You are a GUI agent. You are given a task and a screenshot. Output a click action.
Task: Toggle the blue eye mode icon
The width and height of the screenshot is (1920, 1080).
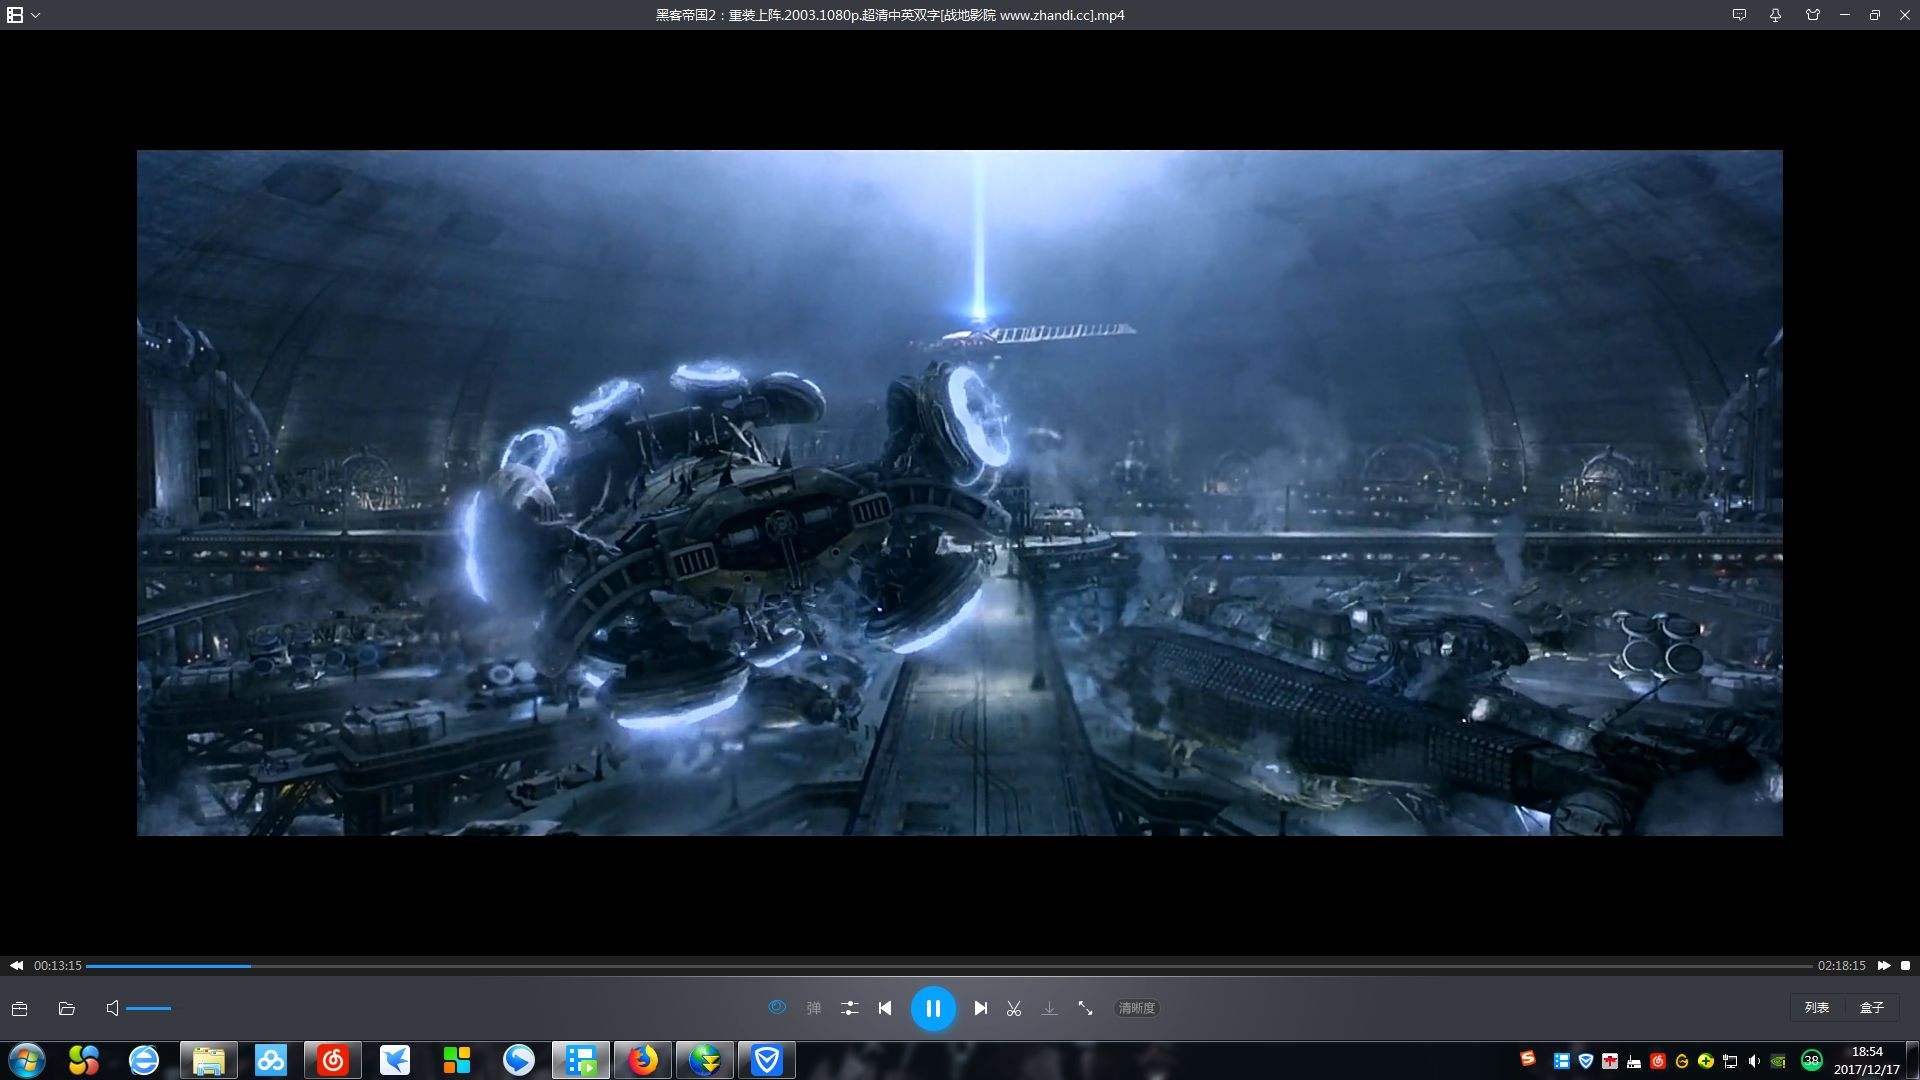click(x=777, y=1007)
